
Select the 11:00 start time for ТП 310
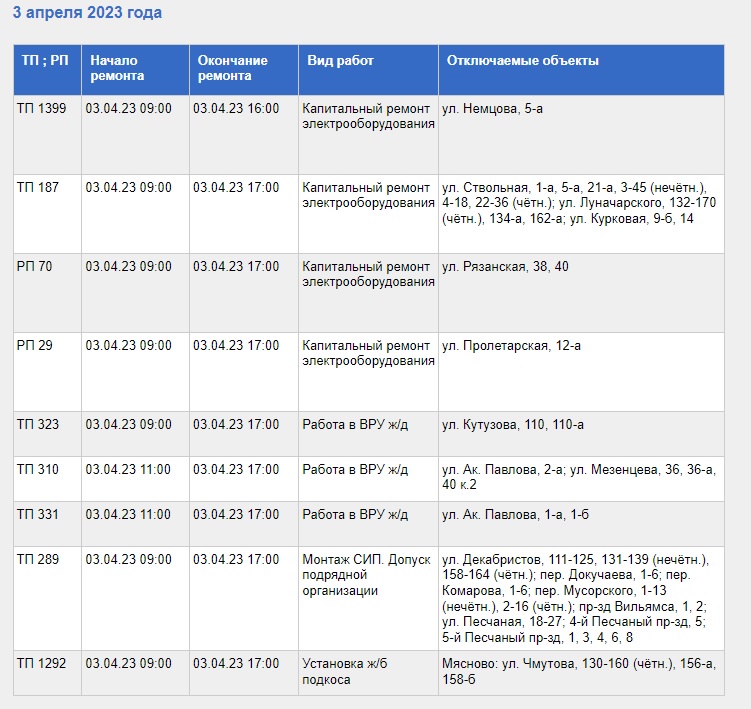pos(128,470)
